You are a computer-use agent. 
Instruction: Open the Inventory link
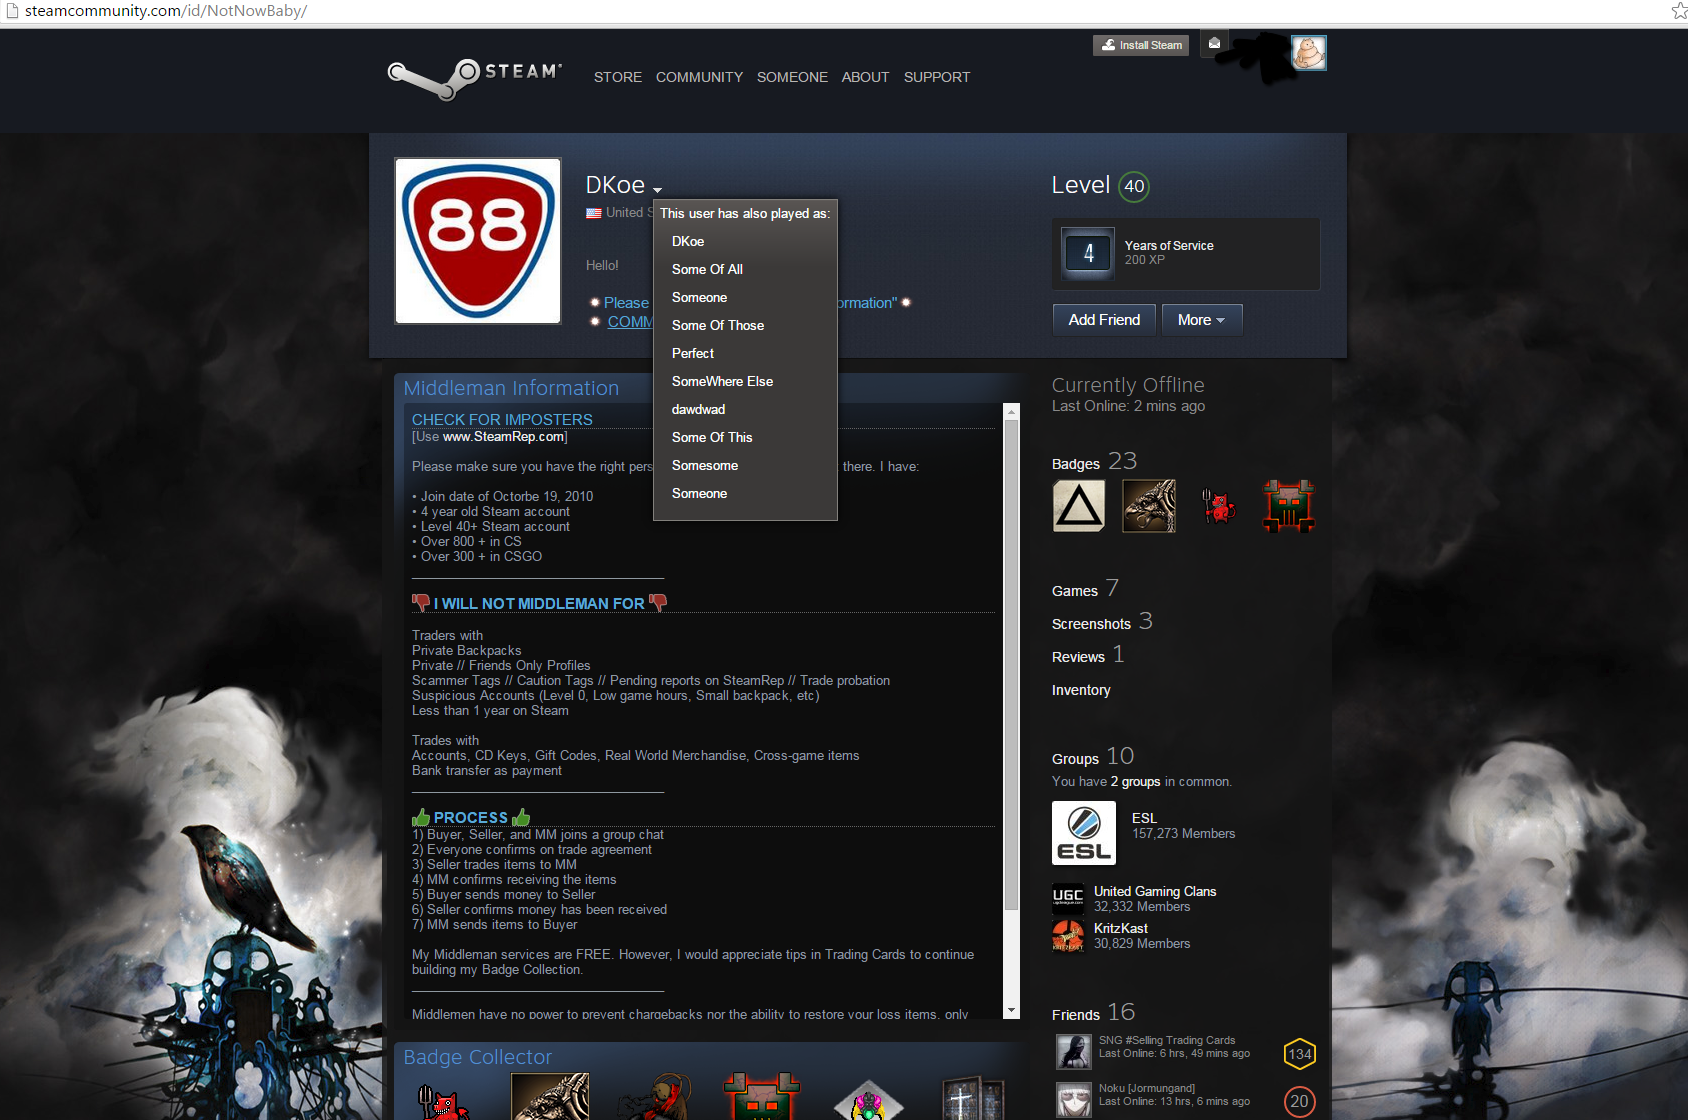click(1080, 690)
